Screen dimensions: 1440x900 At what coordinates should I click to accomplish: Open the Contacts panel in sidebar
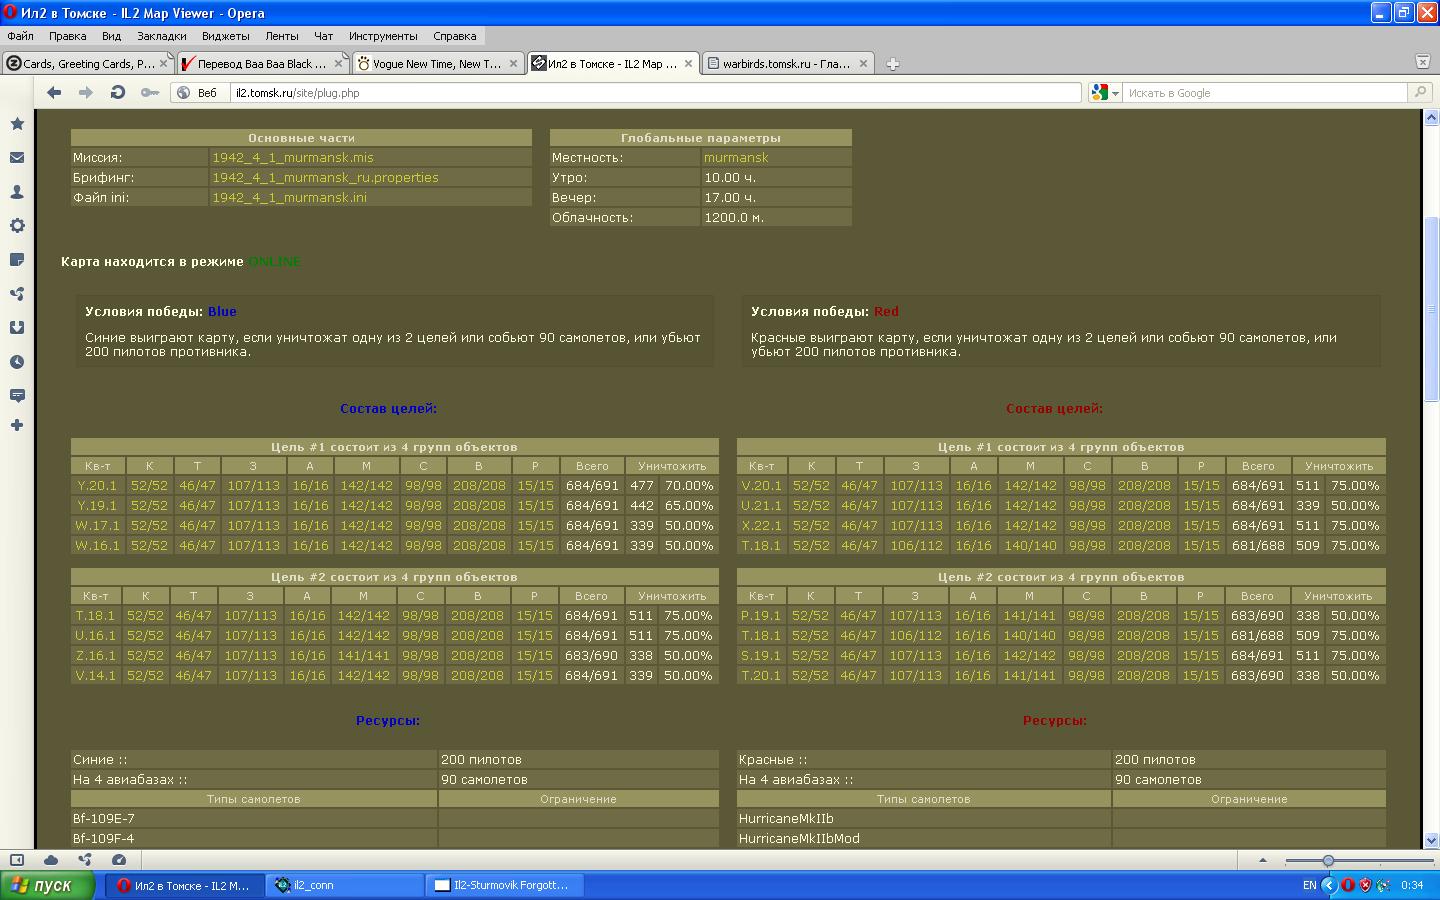point(17,192)
